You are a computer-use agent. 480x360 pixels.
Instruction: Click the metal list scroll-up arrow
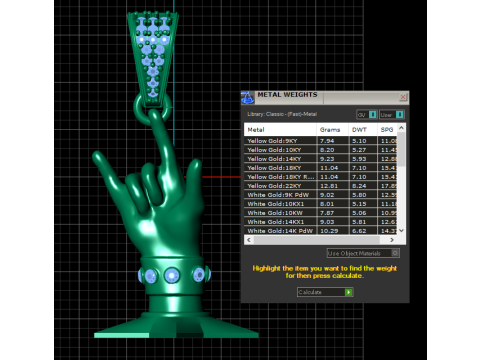click(401, 128)
